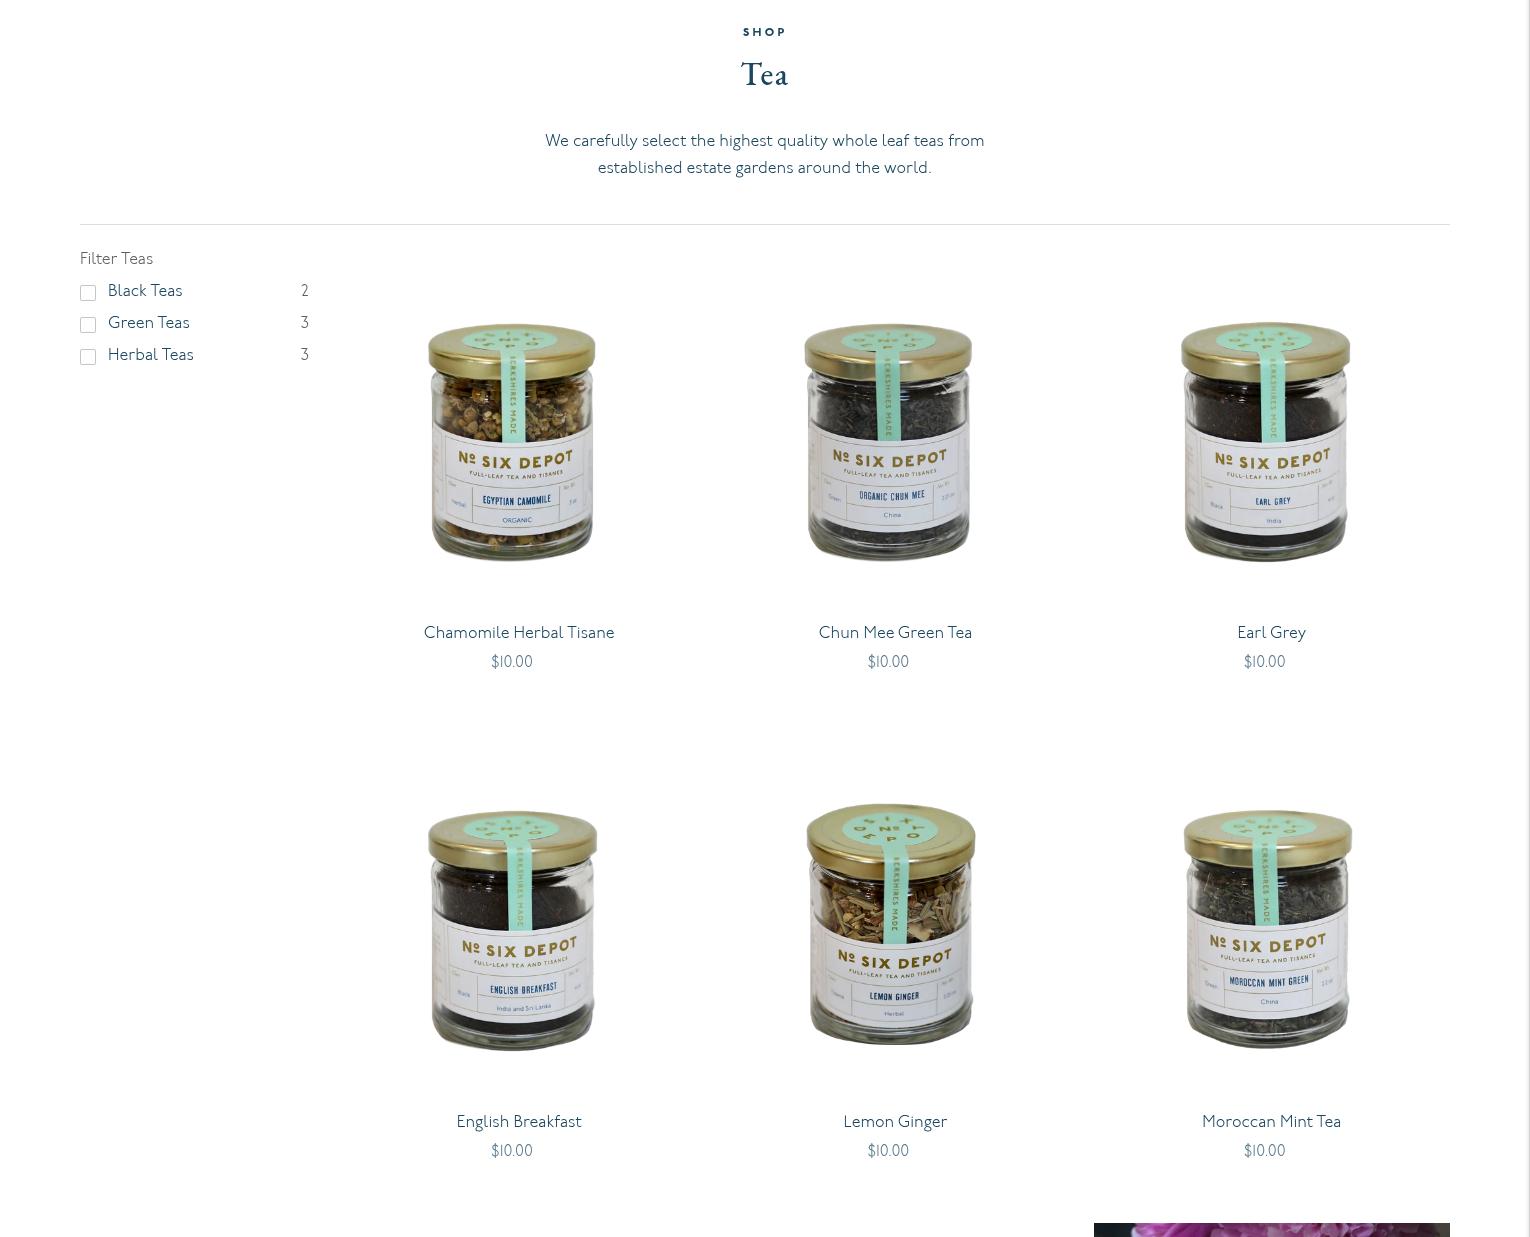The height and width of the screenshot is (1237, 1530).
Task: Check the Black Teas filter checkbox
Action: tap(88, 293)
